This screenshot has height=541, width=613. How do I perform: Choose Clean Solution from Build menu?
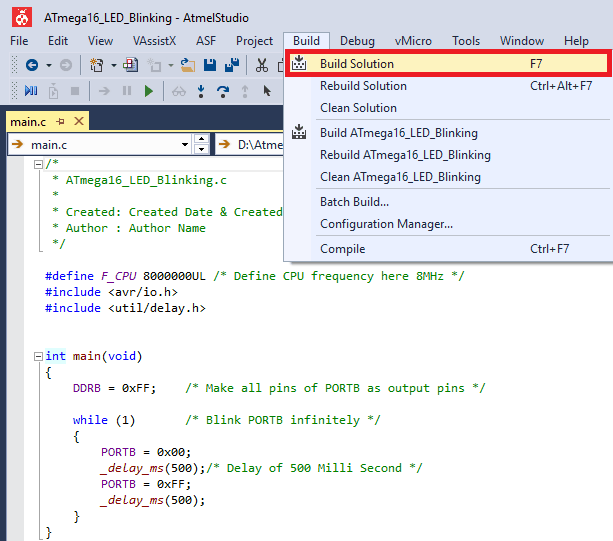(x=448, y=107)
